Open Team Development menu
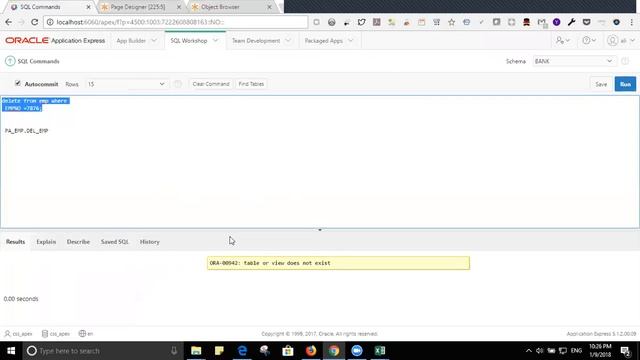This screenshot has width=640, height=360. [256, 41]
